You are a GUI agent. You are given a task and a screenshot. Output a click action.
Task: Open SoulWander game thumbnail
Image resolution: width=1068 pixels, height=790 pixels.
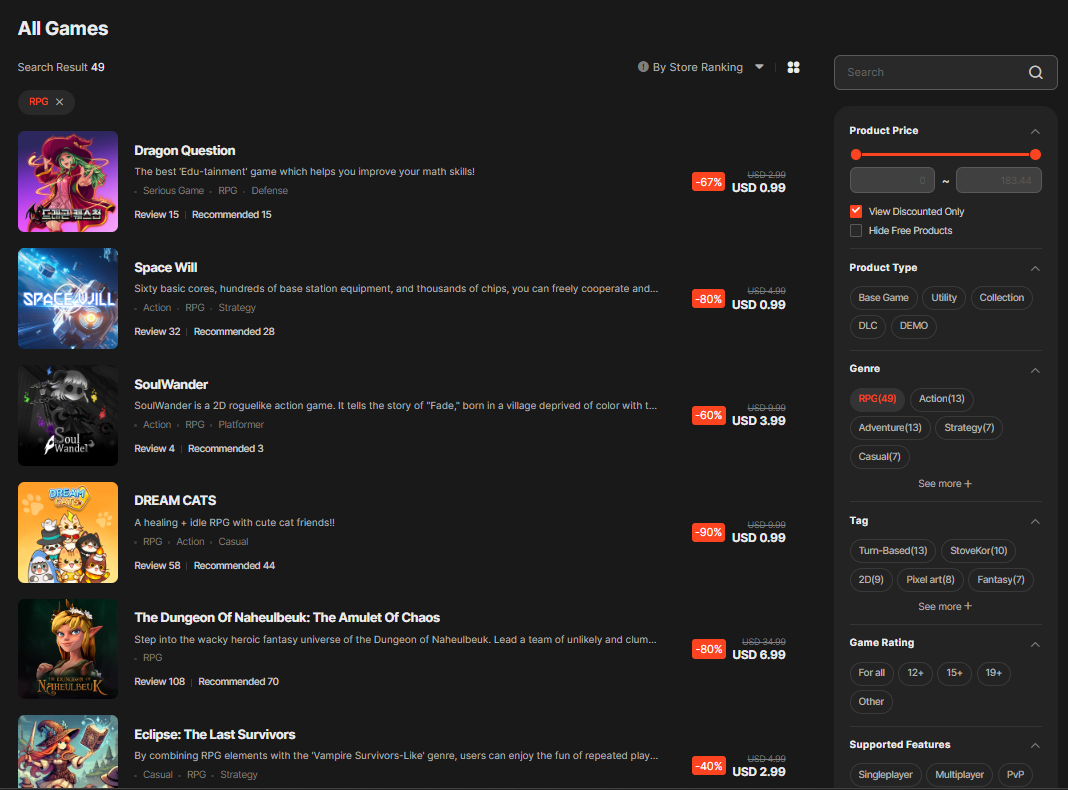[x=68, y=415]
